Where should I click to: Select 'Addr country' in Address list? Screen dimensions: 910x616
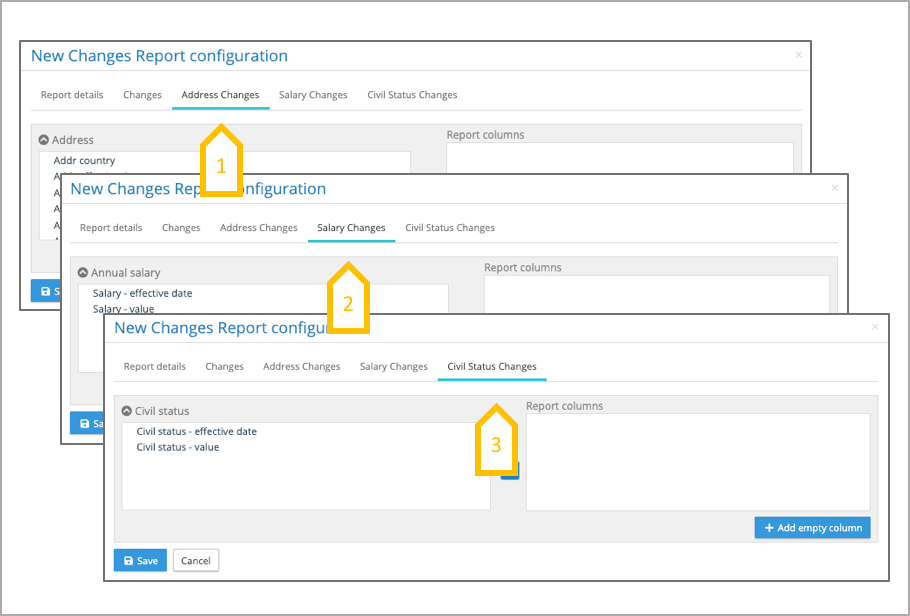(x=84, y=160)
